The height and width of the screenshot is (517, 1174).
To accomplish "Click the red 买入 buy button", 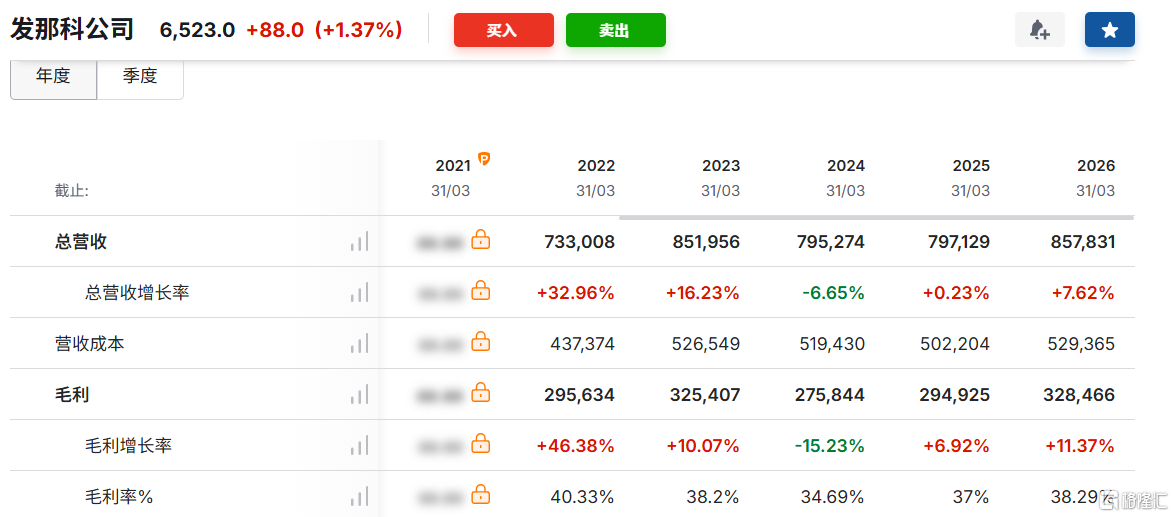I will pos(504,30).
